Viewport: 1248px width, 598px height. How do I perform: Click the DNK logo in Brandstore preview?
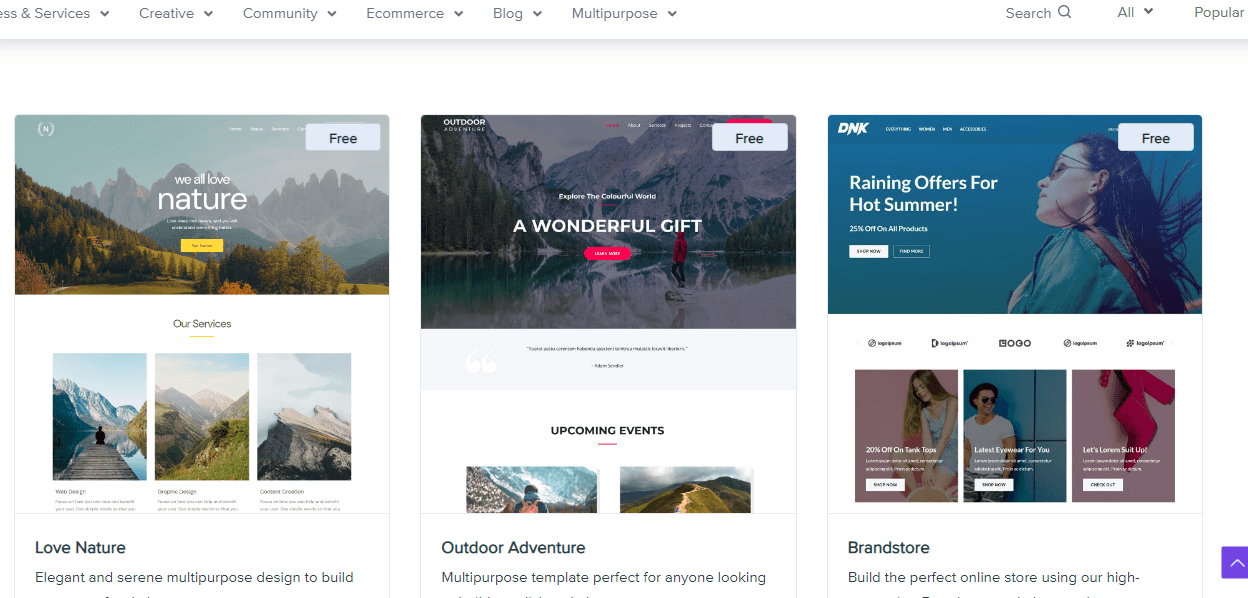coord(853,128)
